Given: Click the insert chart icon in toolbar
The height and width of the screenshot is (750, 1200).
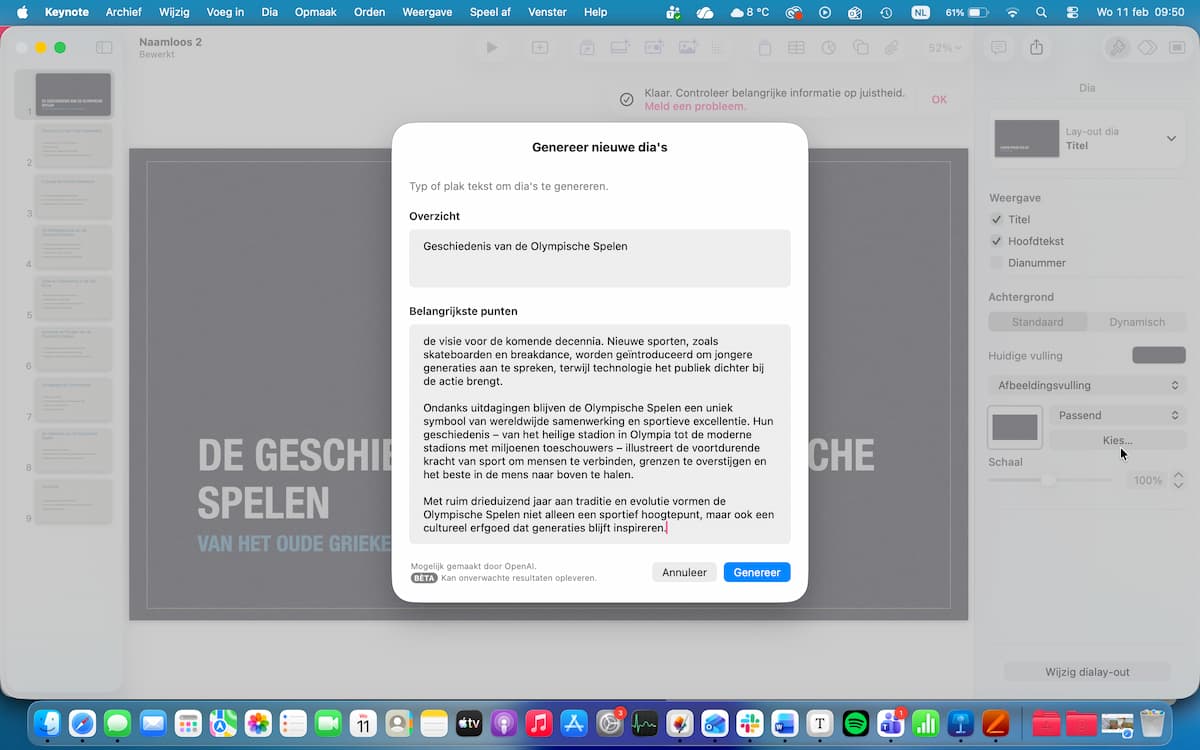Looking at the screenshot, I should click(828, 48).
